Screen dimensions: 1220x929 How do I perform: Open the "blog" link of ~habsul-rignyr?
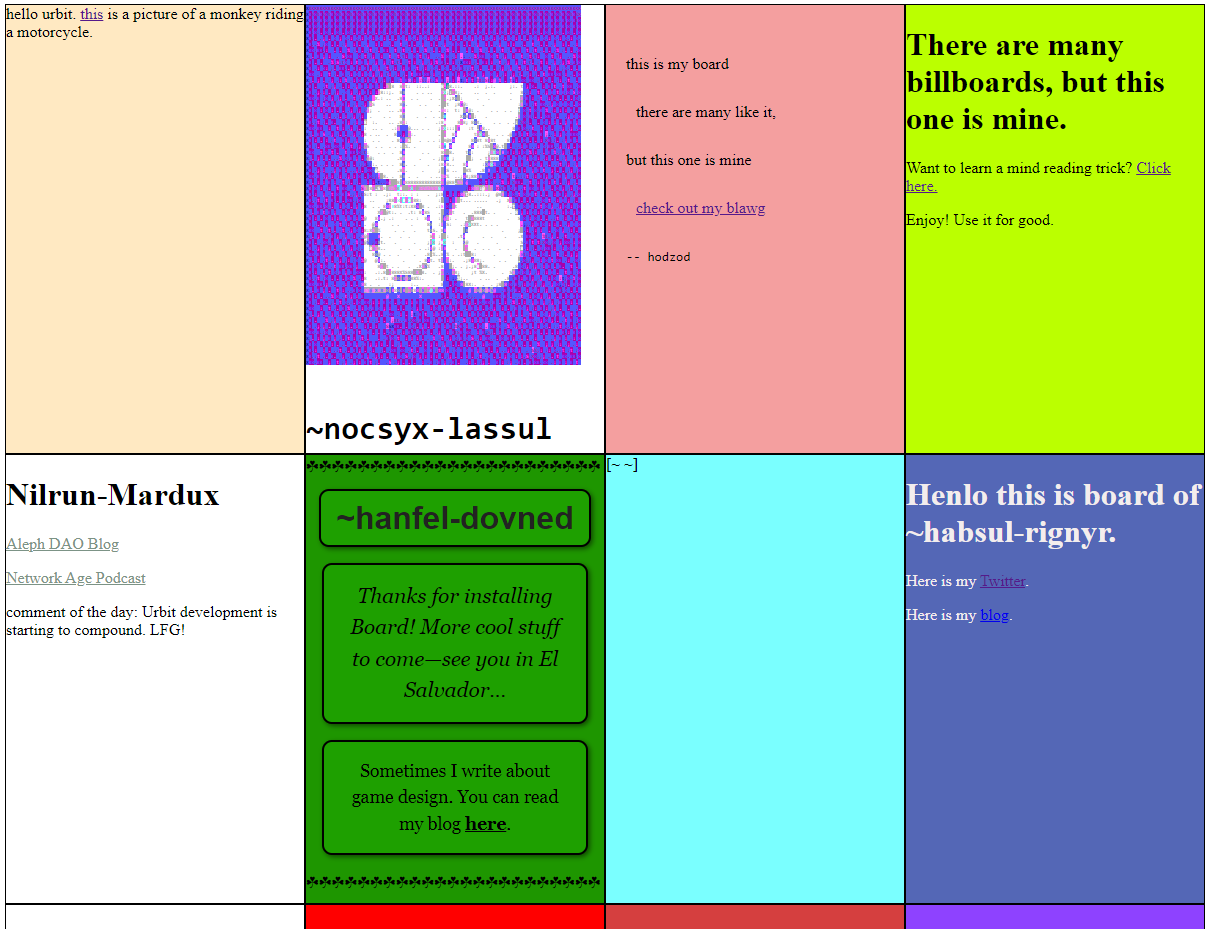point(995,615)
